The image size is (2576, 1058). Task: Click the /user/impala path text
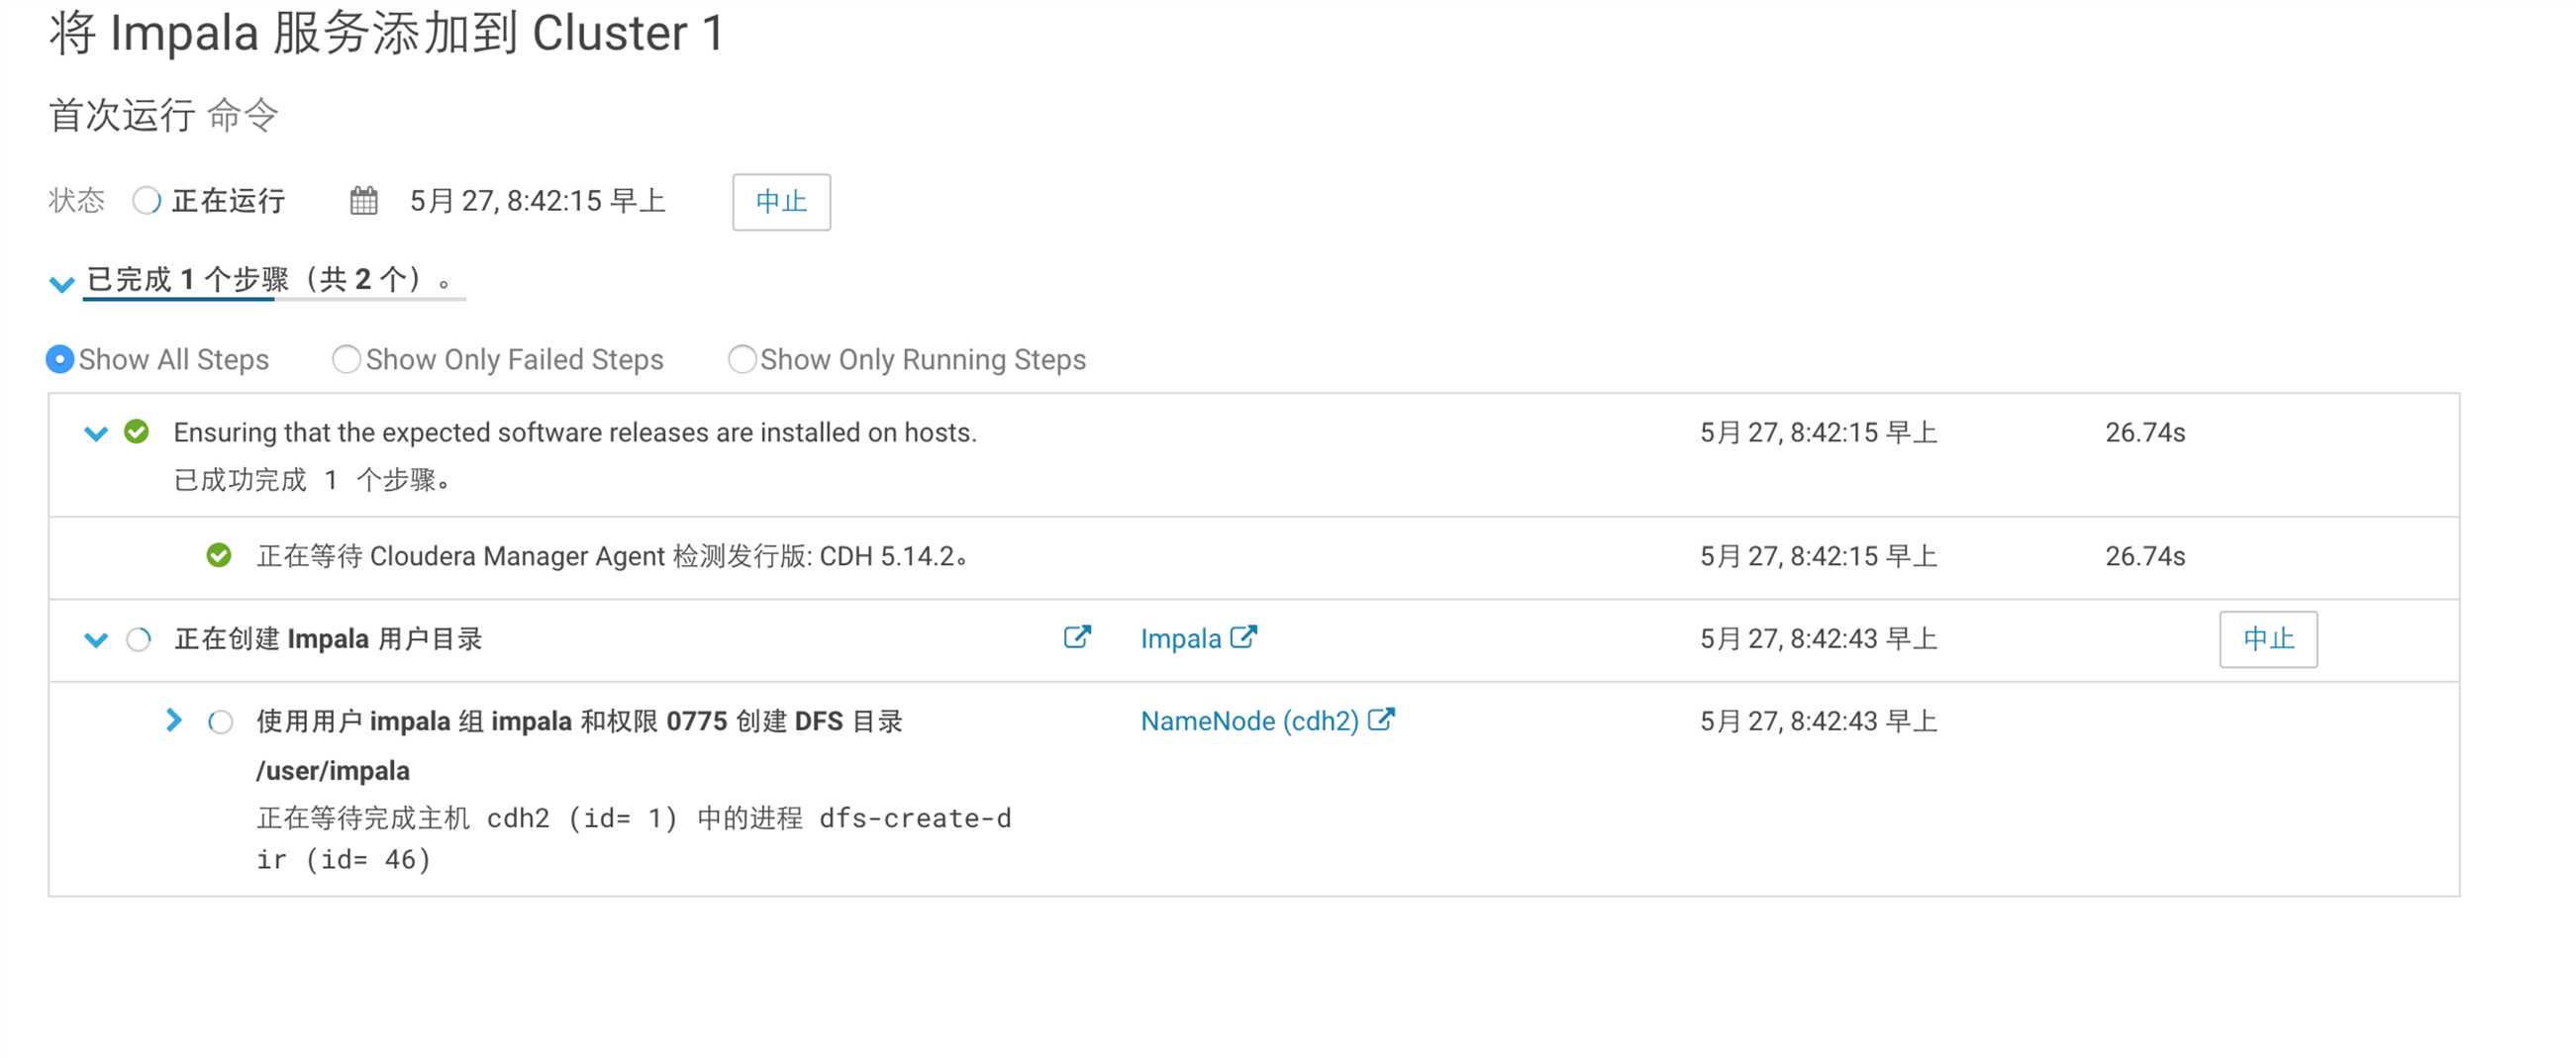(x=333, y=771)
